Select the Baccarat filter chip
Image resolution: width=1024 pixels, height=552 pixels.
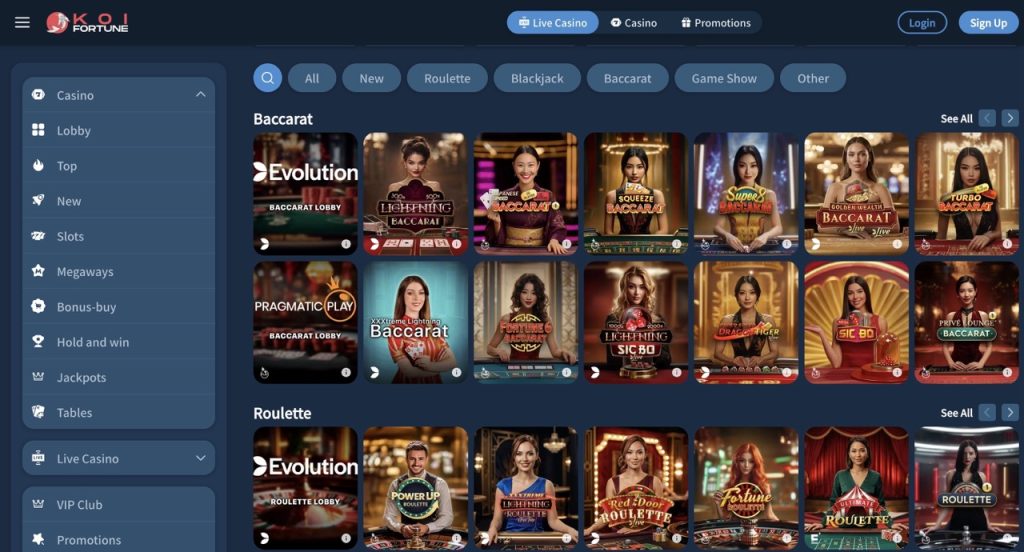click(x=628, y=78)
